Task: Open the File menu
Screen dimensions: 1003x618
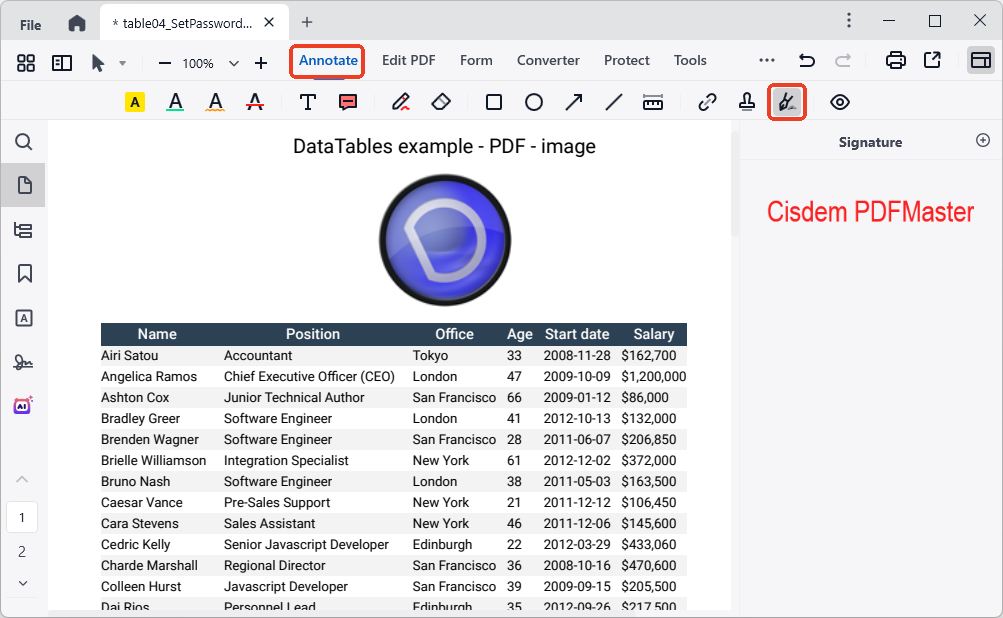Action: click(x=28, y=21)
